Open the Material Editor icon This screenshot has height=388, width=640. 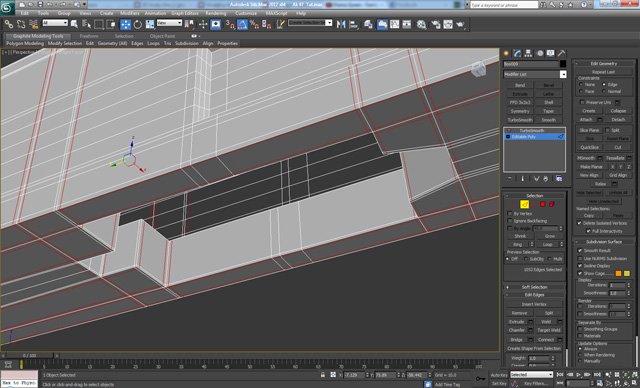(421, 24)
